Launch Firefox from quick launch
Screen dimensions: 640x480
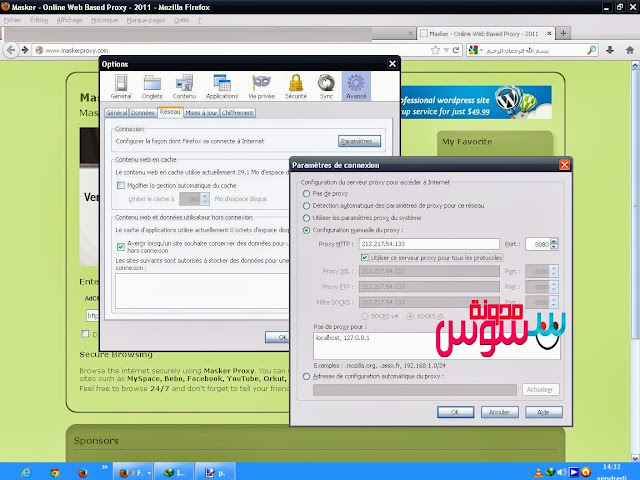[82, 473]
